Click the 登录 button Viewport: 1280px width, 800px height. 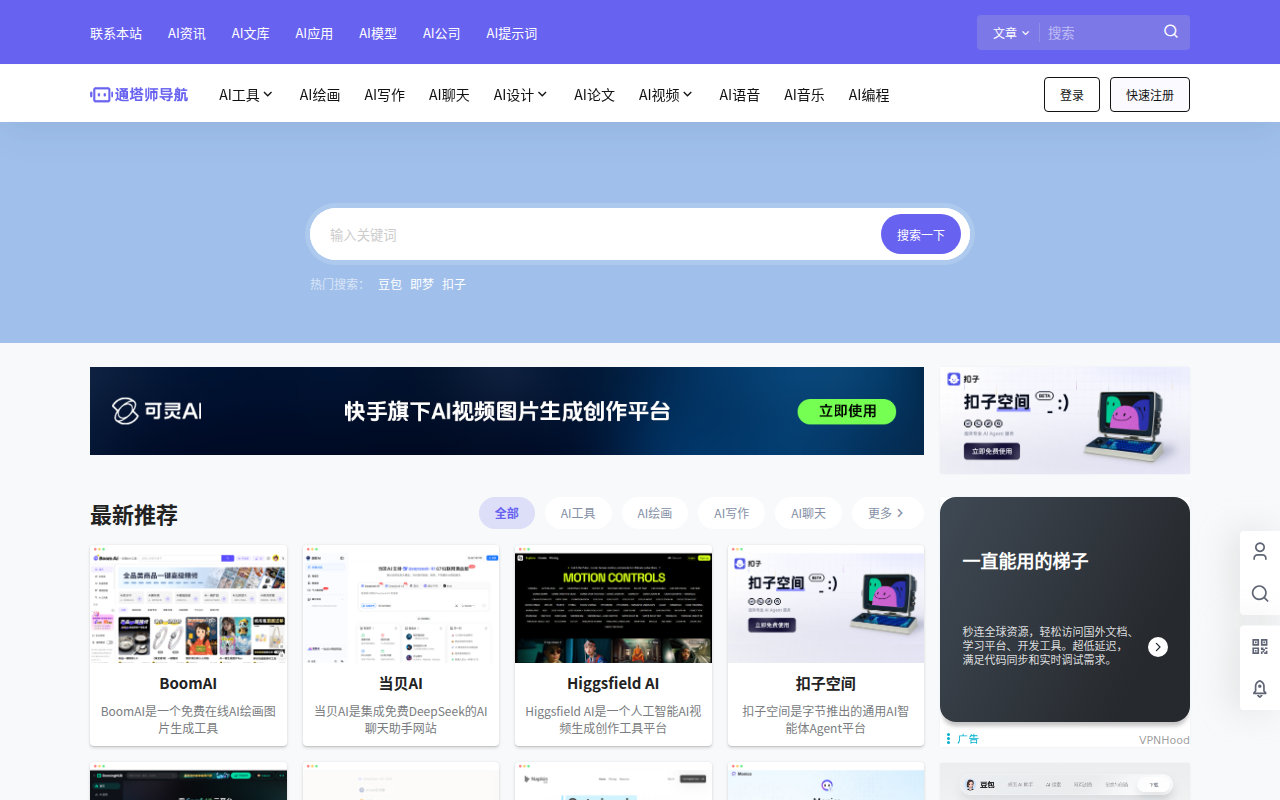1072,94
